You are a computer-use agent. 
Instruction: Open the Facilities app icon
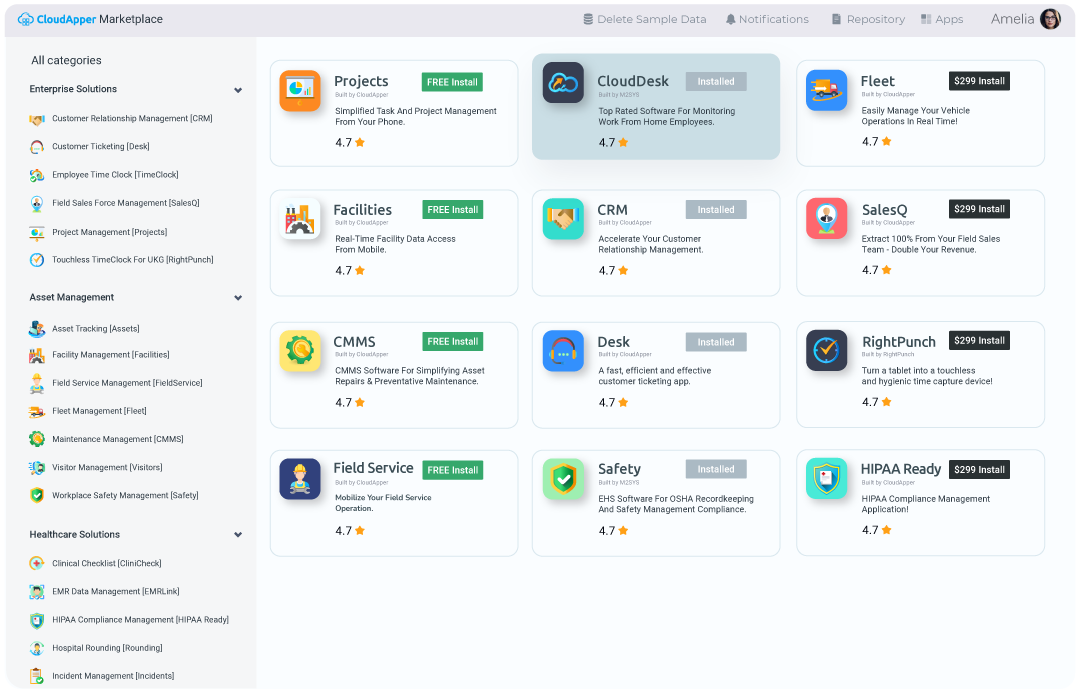click(x=300, y=218)
